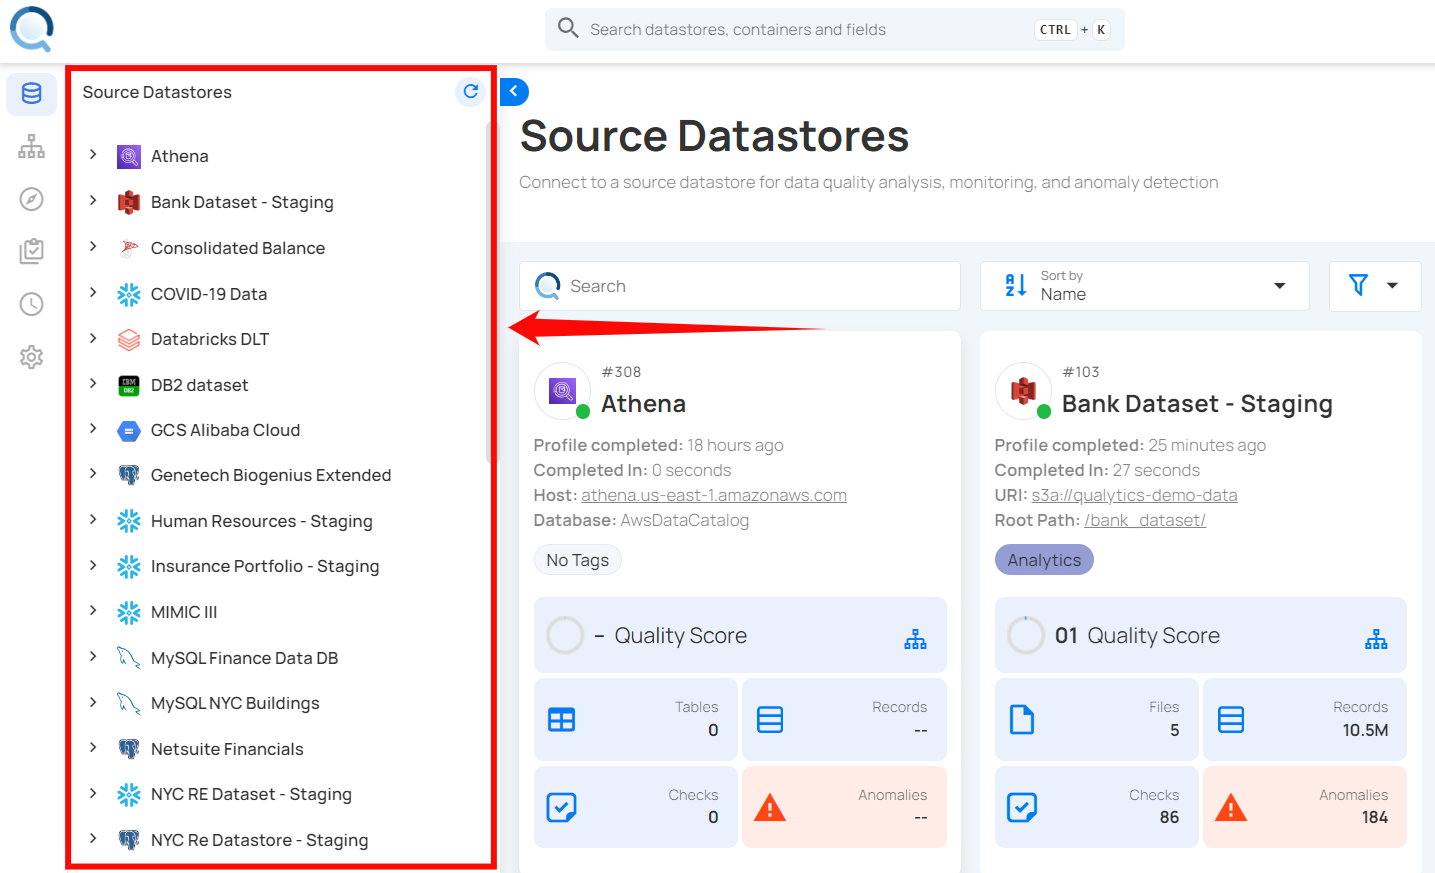The height and width of the screenshot is (873, 1435).
Task: Open the Activity clock sidebar icon
Action: pyautogui.click(x=31, y=304)
